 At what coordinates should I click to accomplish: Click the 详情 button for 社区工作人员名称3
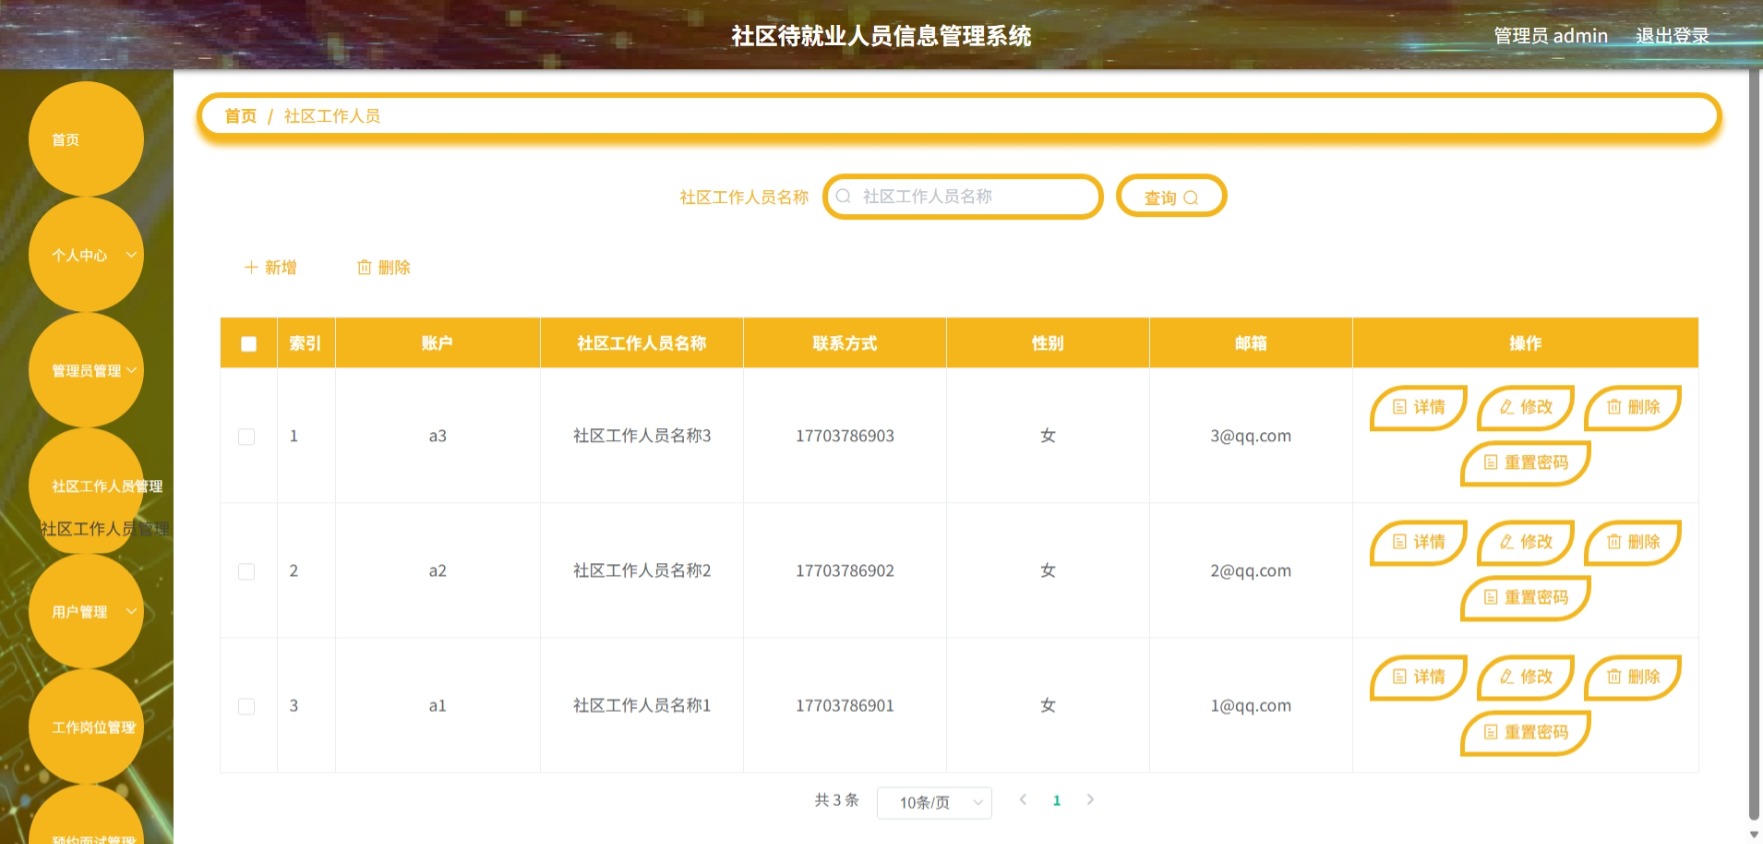(x=1418, y=407)
